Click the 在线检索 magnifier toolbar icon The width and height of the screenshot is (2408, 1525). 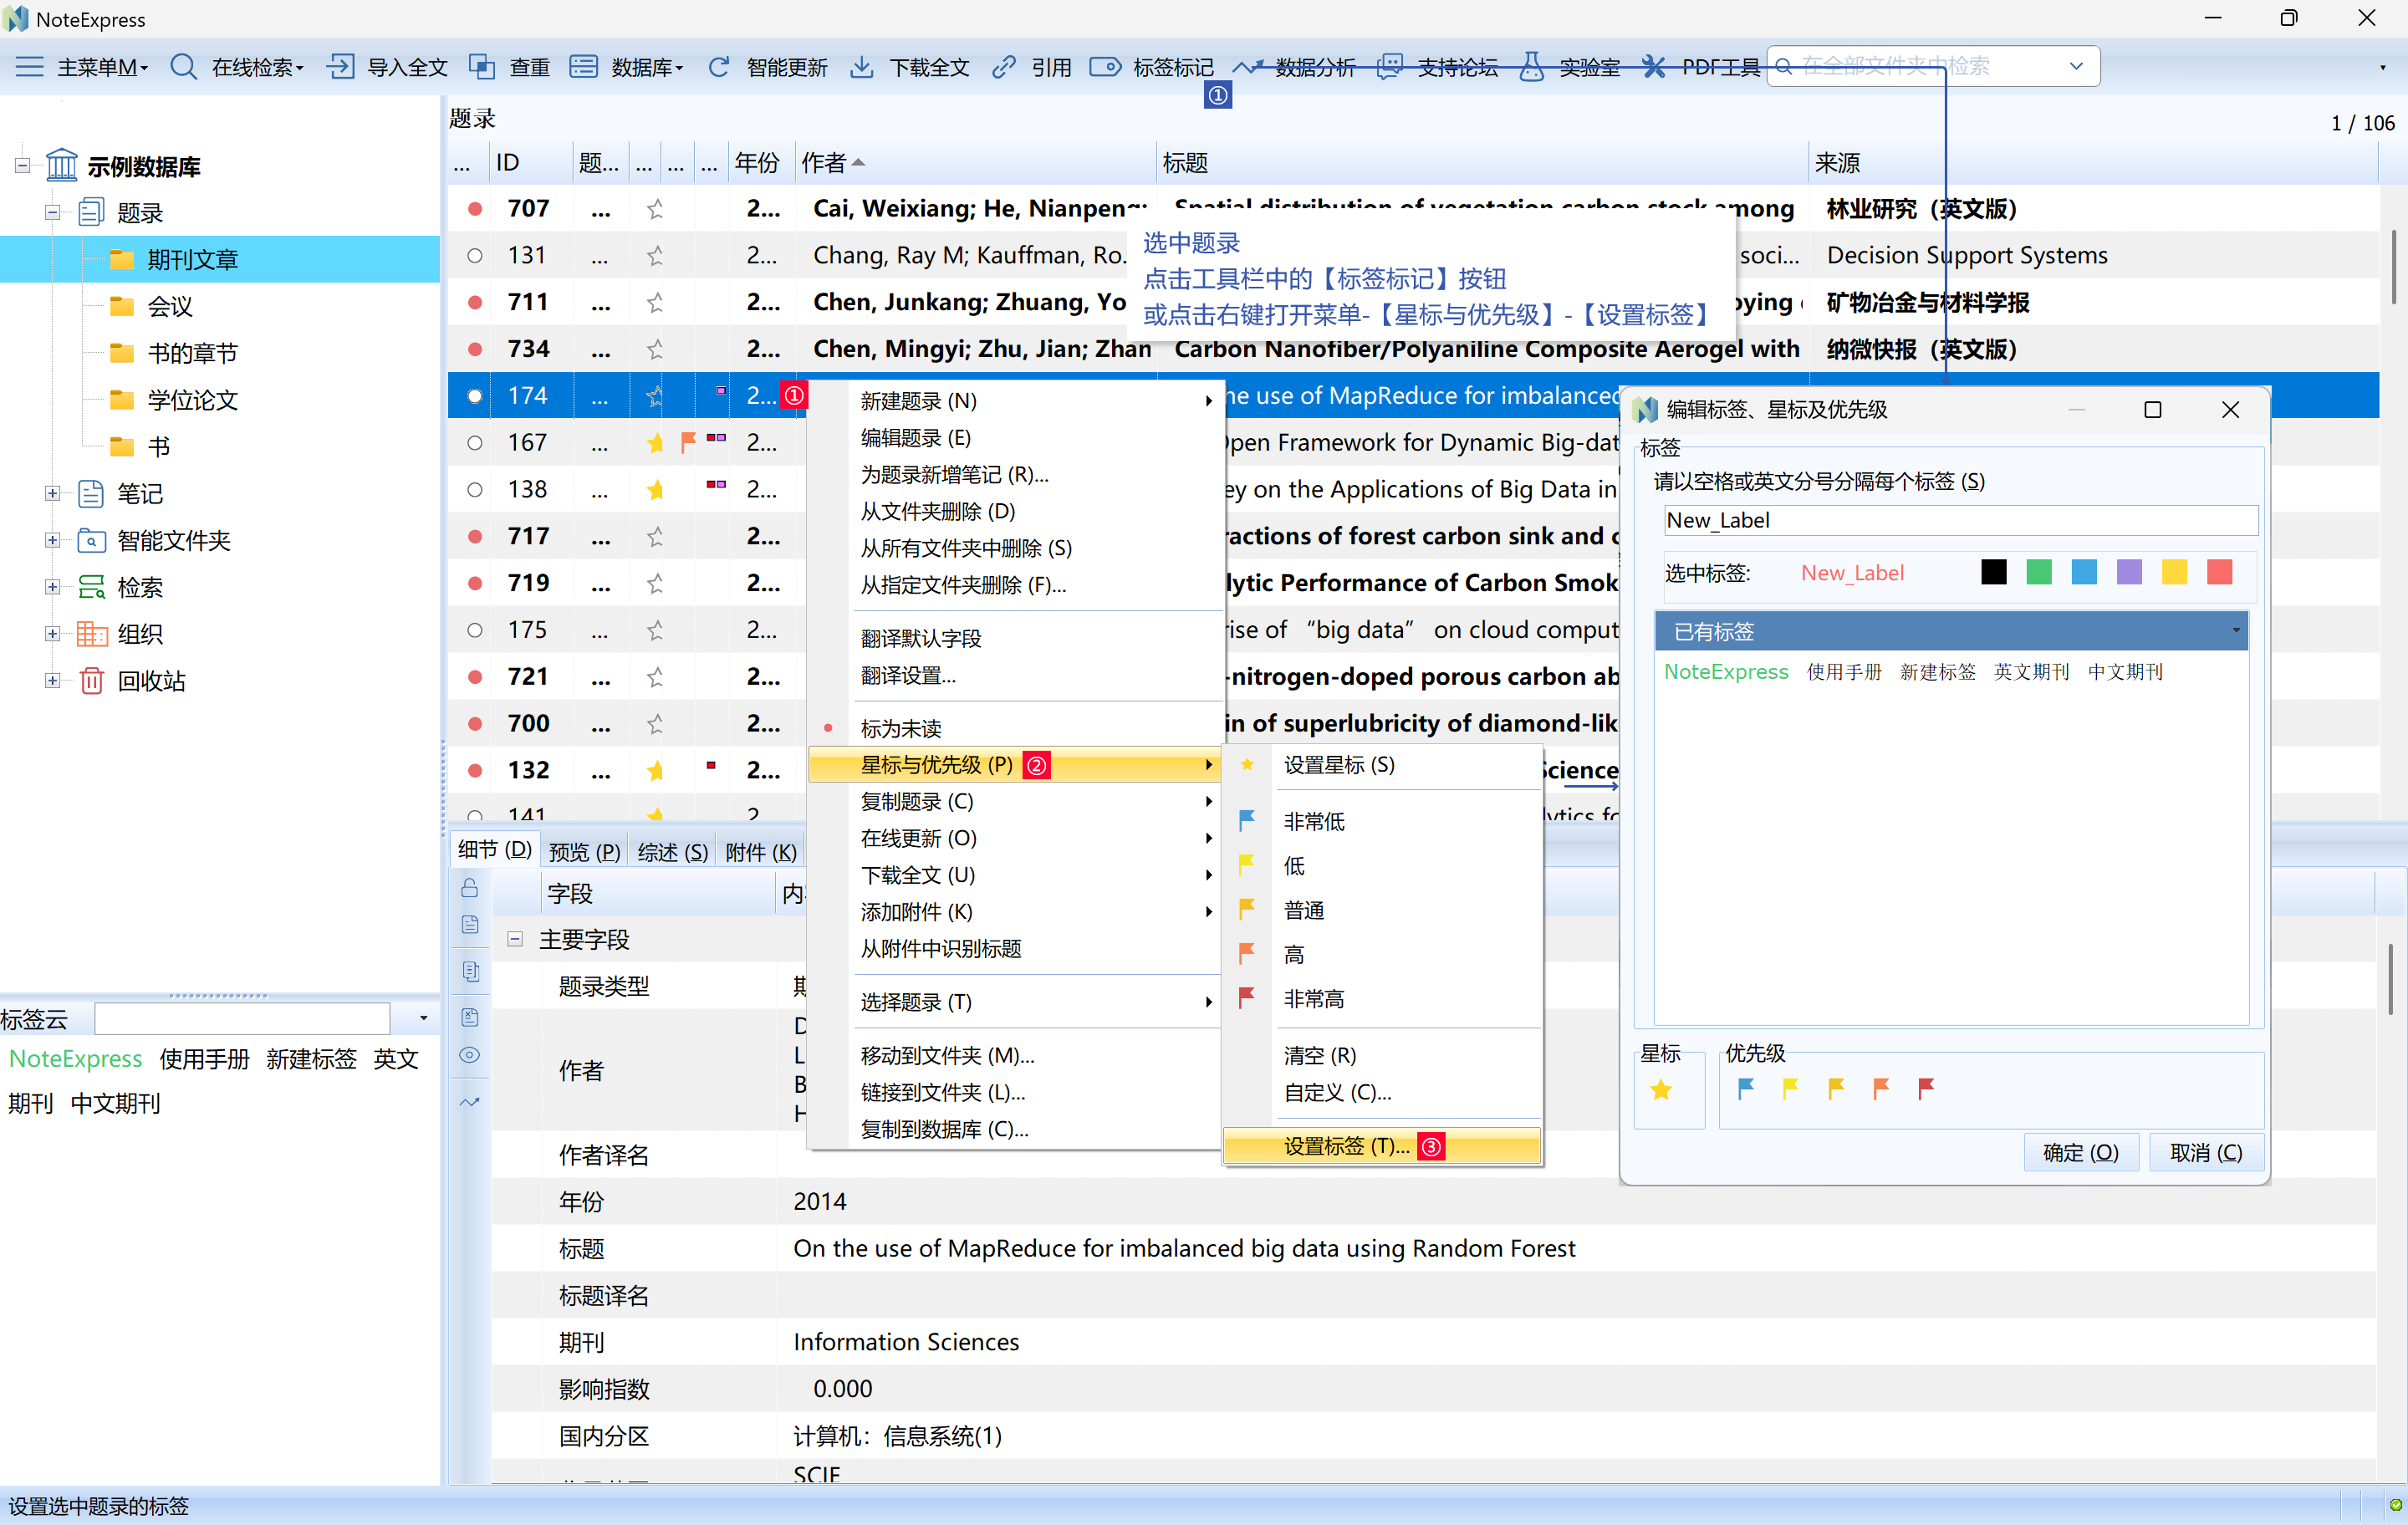coord(183,67)
